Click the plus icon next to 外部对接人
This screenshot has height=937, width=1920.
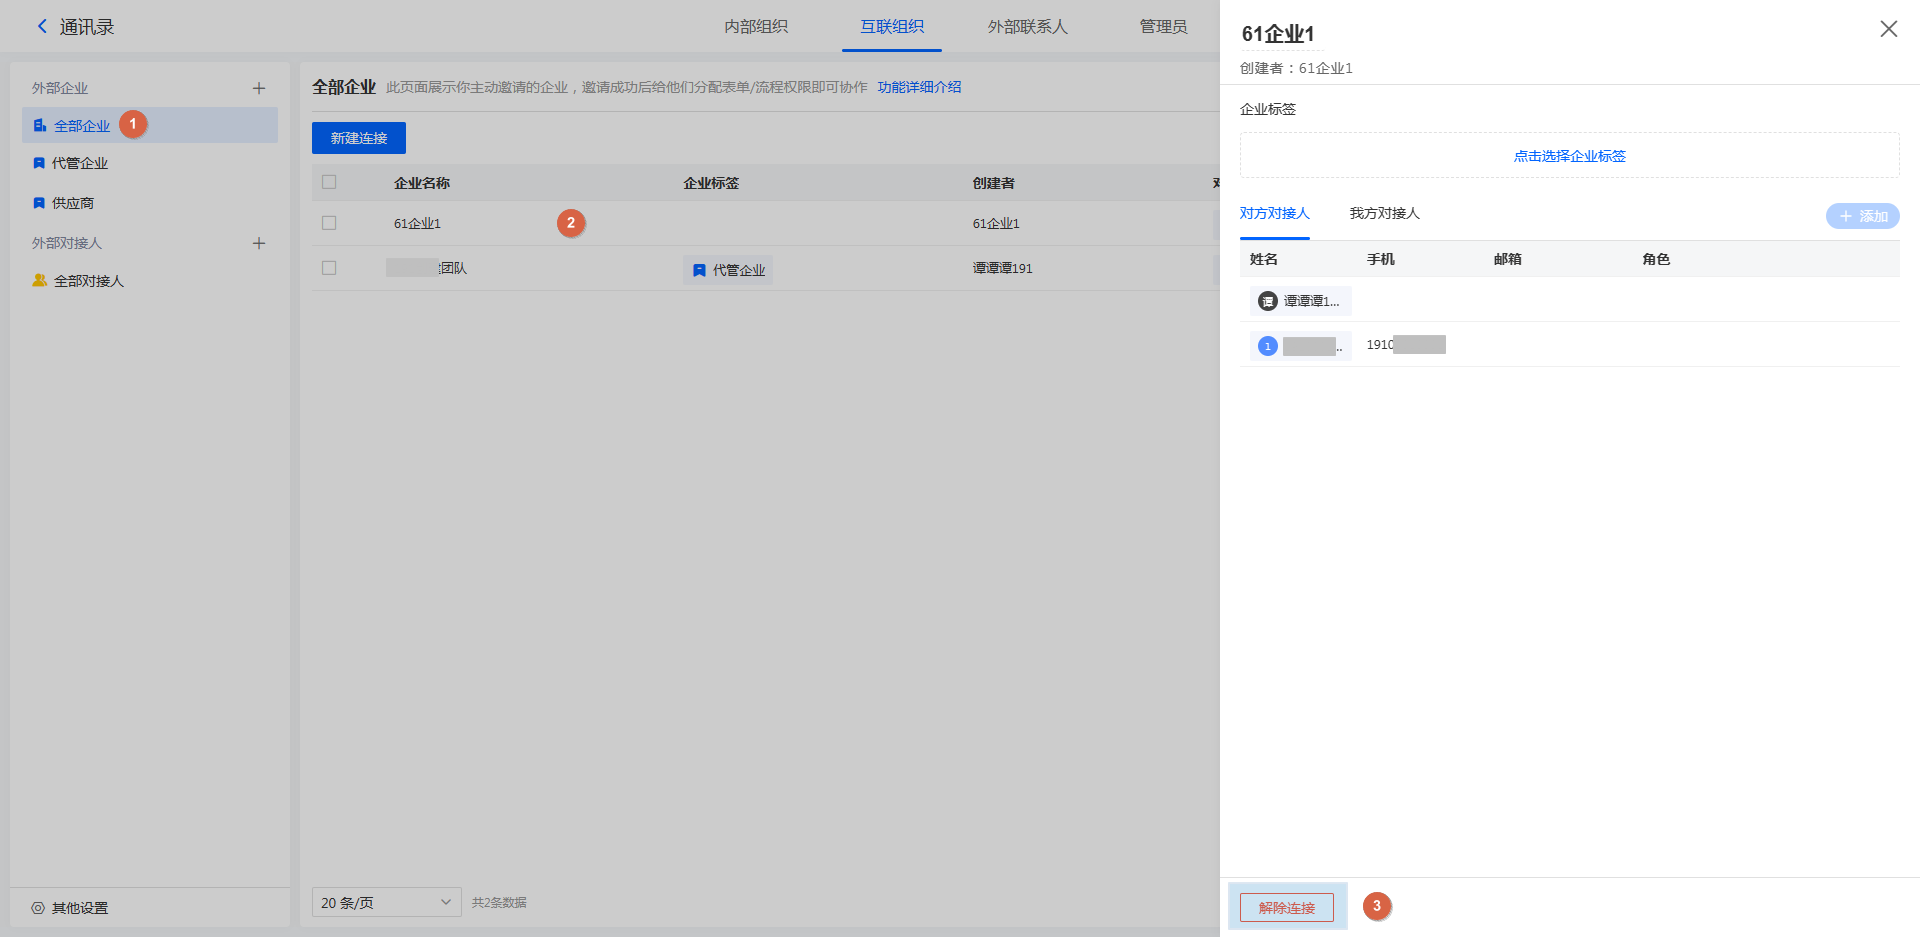click(259, 243)
